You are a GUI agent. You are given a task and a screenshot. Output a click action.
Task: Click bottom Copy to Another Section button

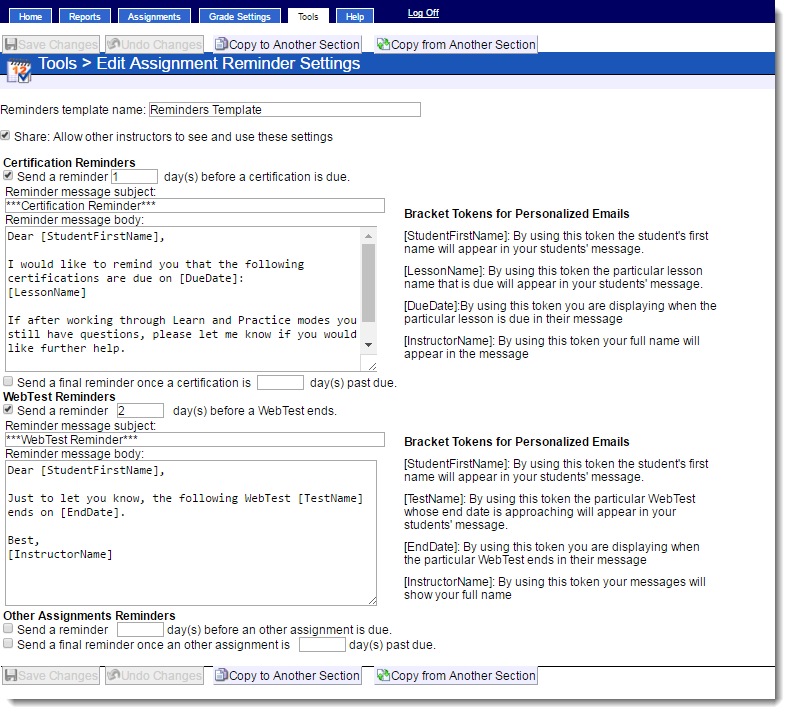tap(287, 675)
